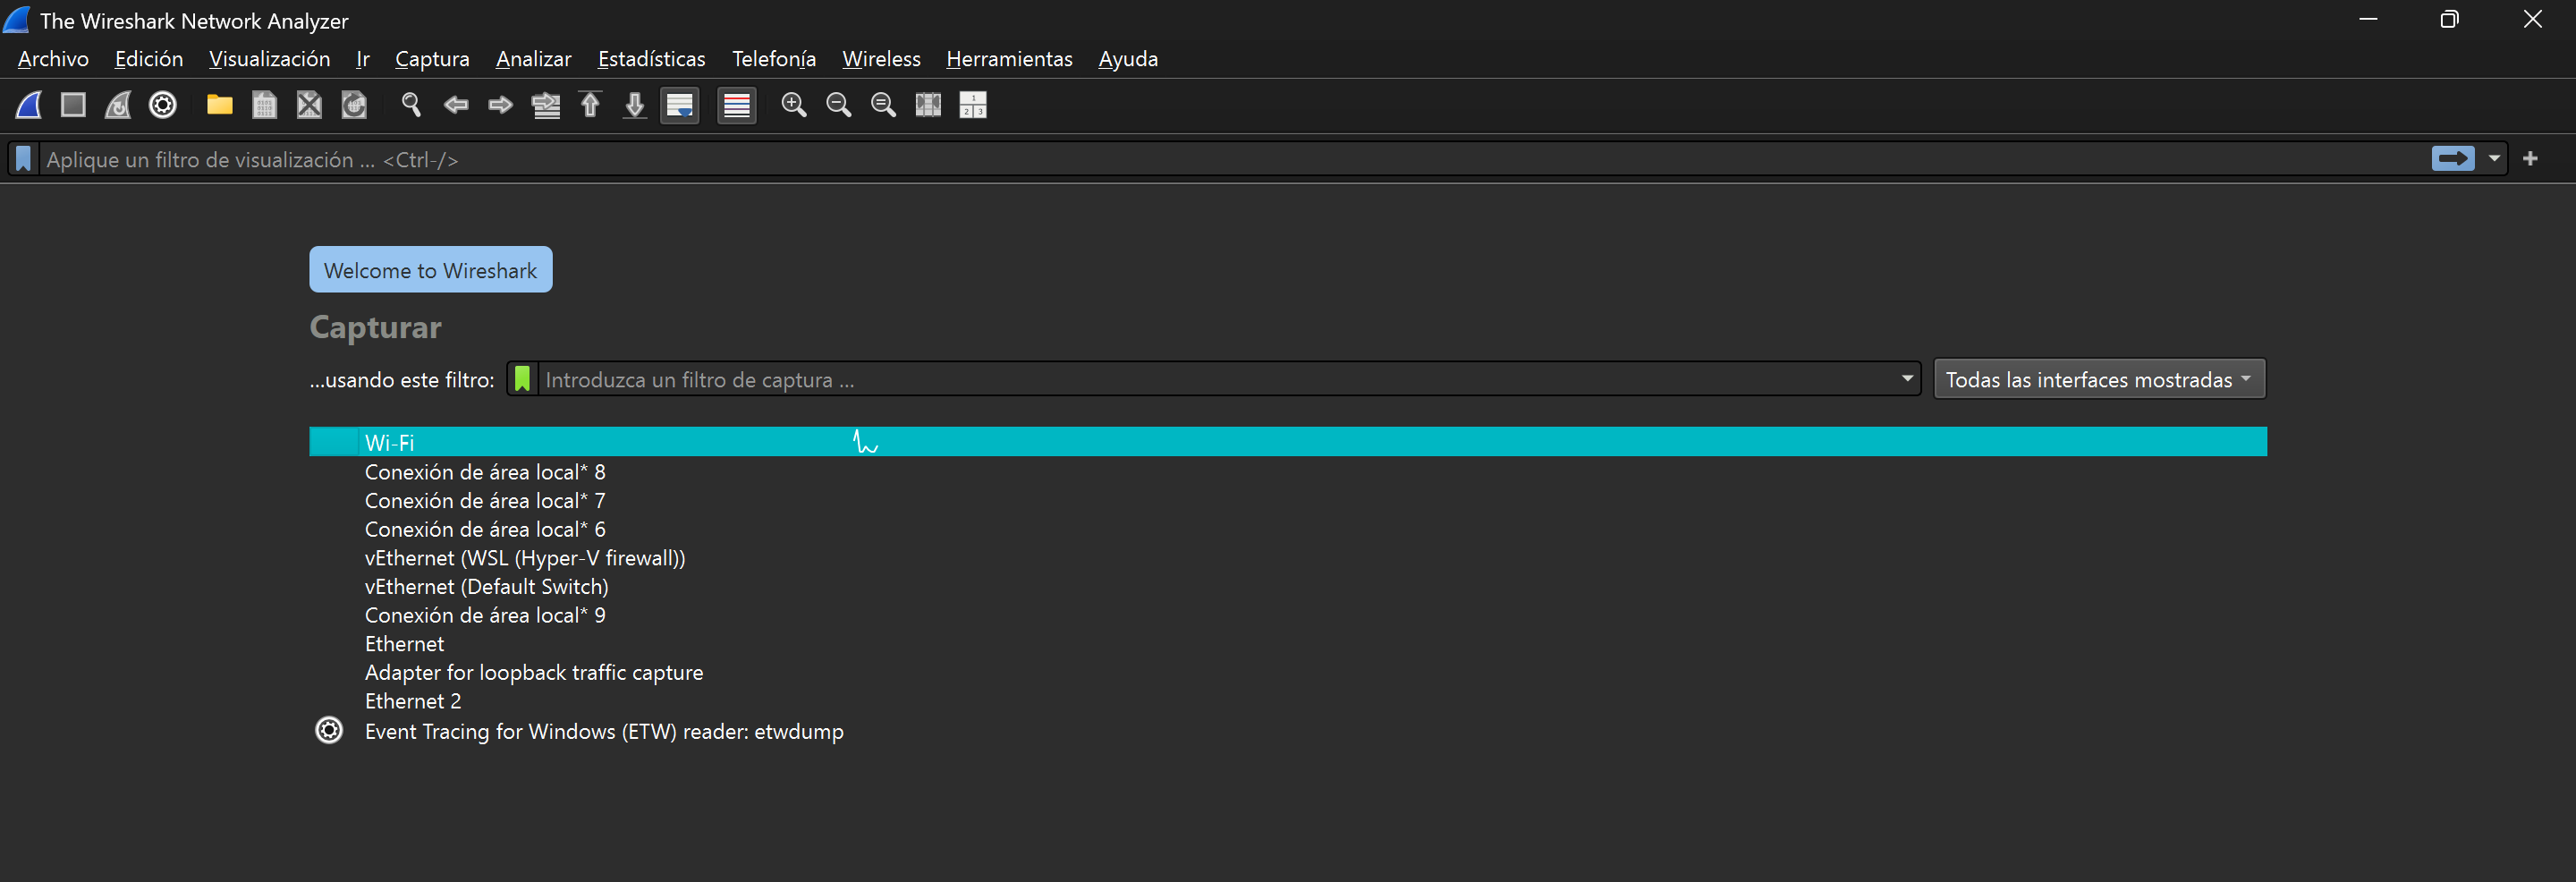Image resolution: width=2576 pixels, height=882 pixels.
Task: Click the open capture file folder icon
Action: pos(219,105)
